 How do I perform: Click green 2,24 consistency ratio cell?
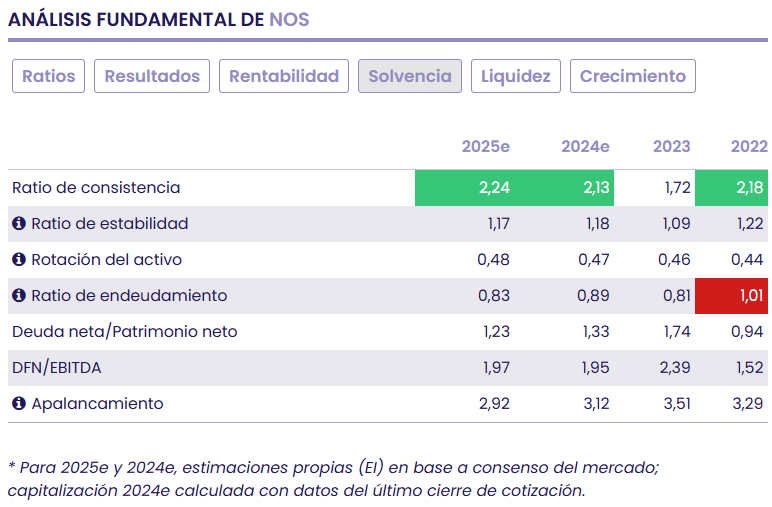(x=465, y=188)
